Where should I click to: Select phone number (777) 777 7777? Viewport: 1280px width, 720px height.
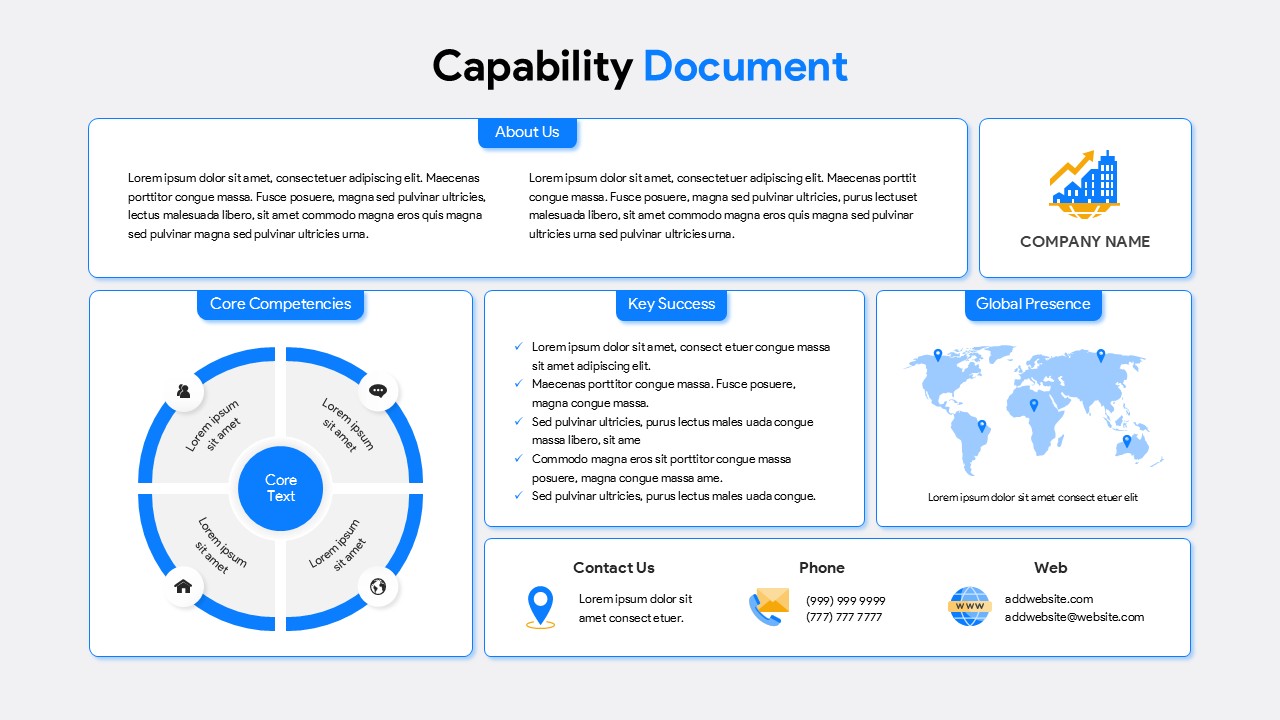pyautogui.click(x=844, y=618)
